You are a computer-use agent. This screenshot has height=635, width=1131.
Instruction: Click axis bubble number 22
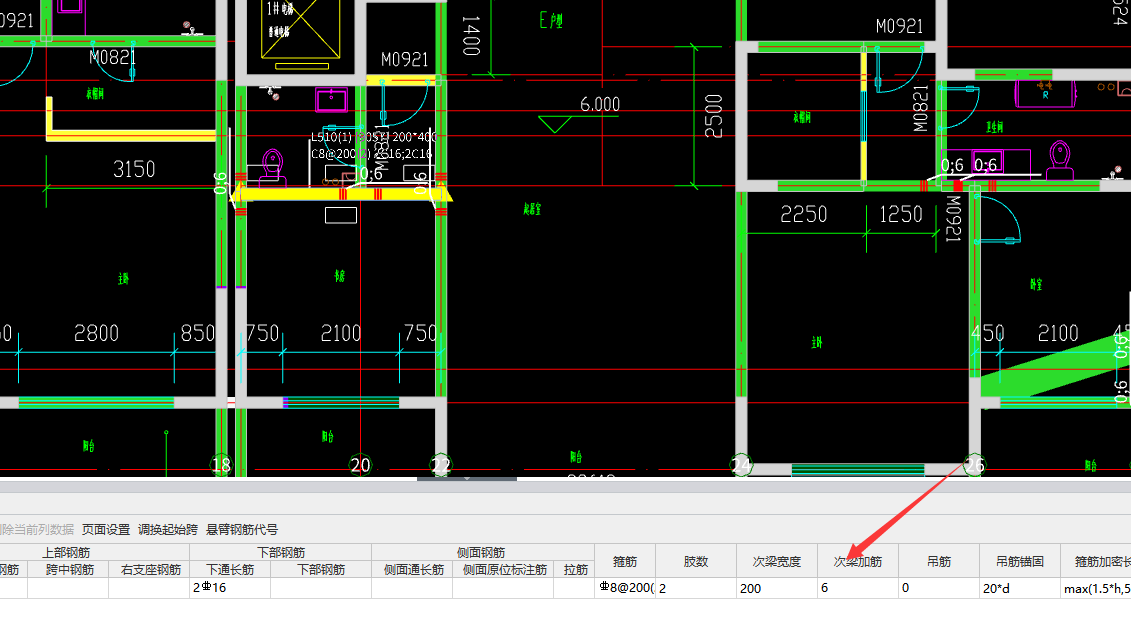pyautogui.click(x=441, y=465)
